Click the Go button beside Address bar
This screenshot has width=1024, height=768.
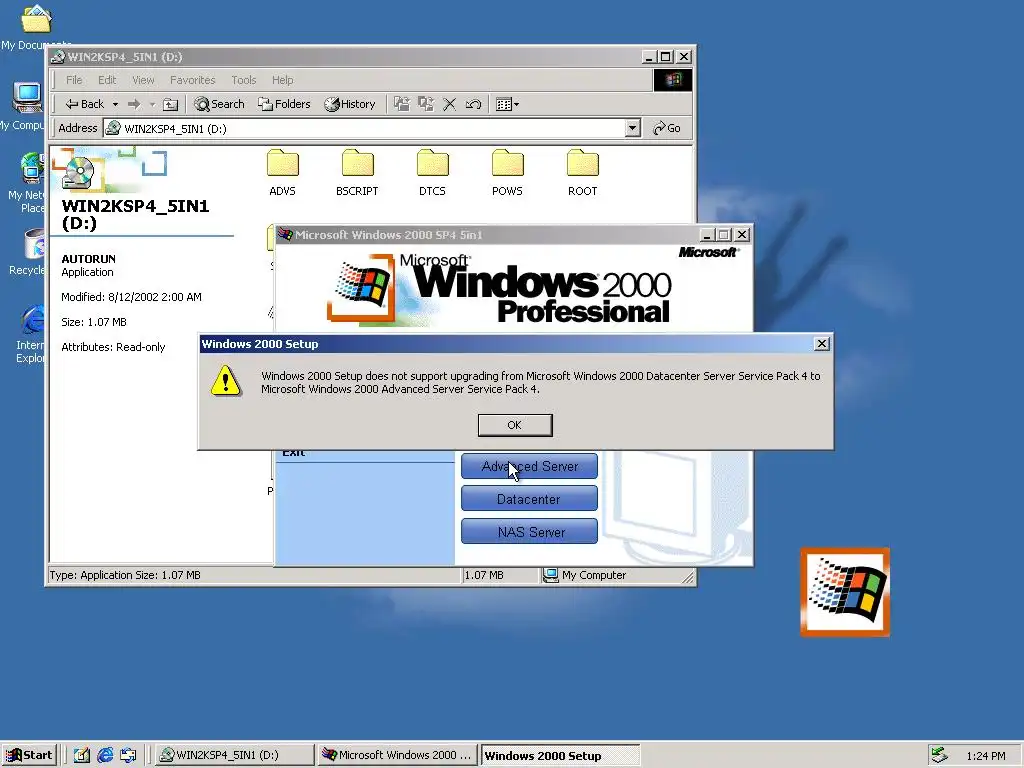[x=667, y=128]
